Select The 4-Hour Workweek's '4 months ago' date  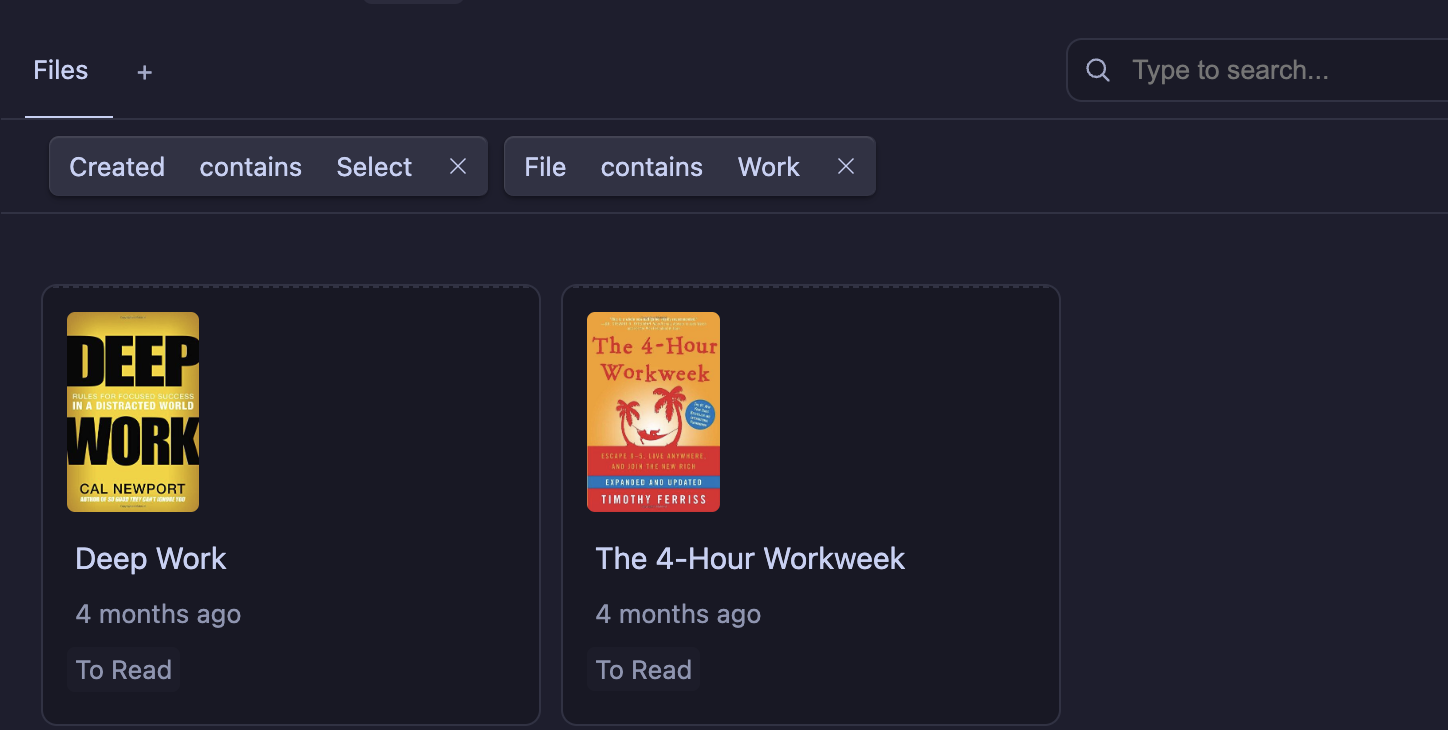678,614
